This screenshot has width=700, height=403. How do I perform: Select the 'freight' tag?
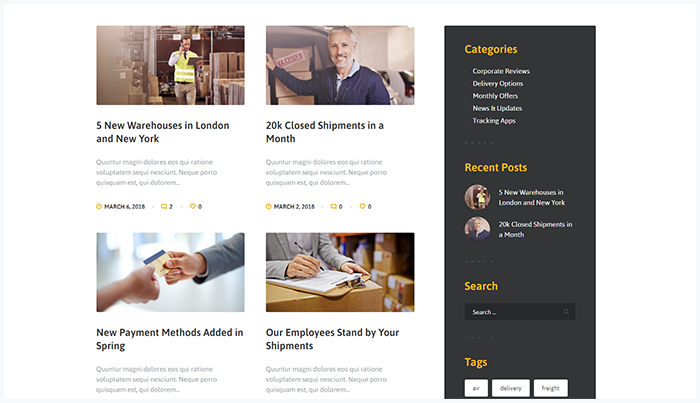[551, 388]
